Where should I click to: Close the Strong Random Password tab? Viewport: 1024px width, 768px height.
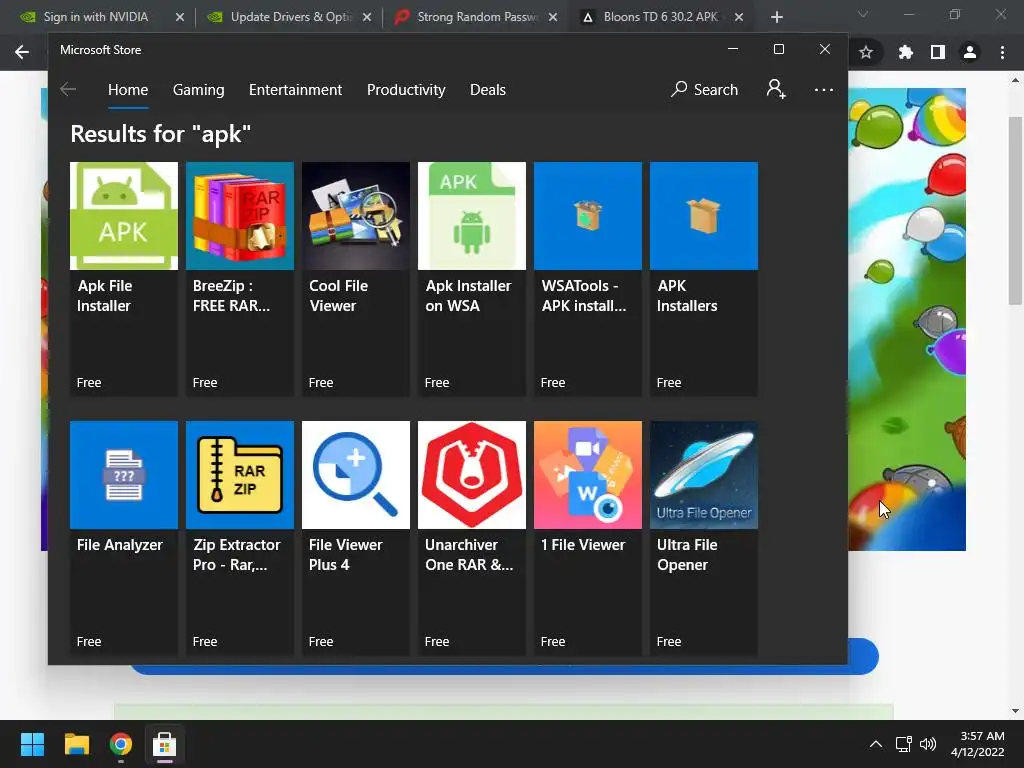[553, 17]
